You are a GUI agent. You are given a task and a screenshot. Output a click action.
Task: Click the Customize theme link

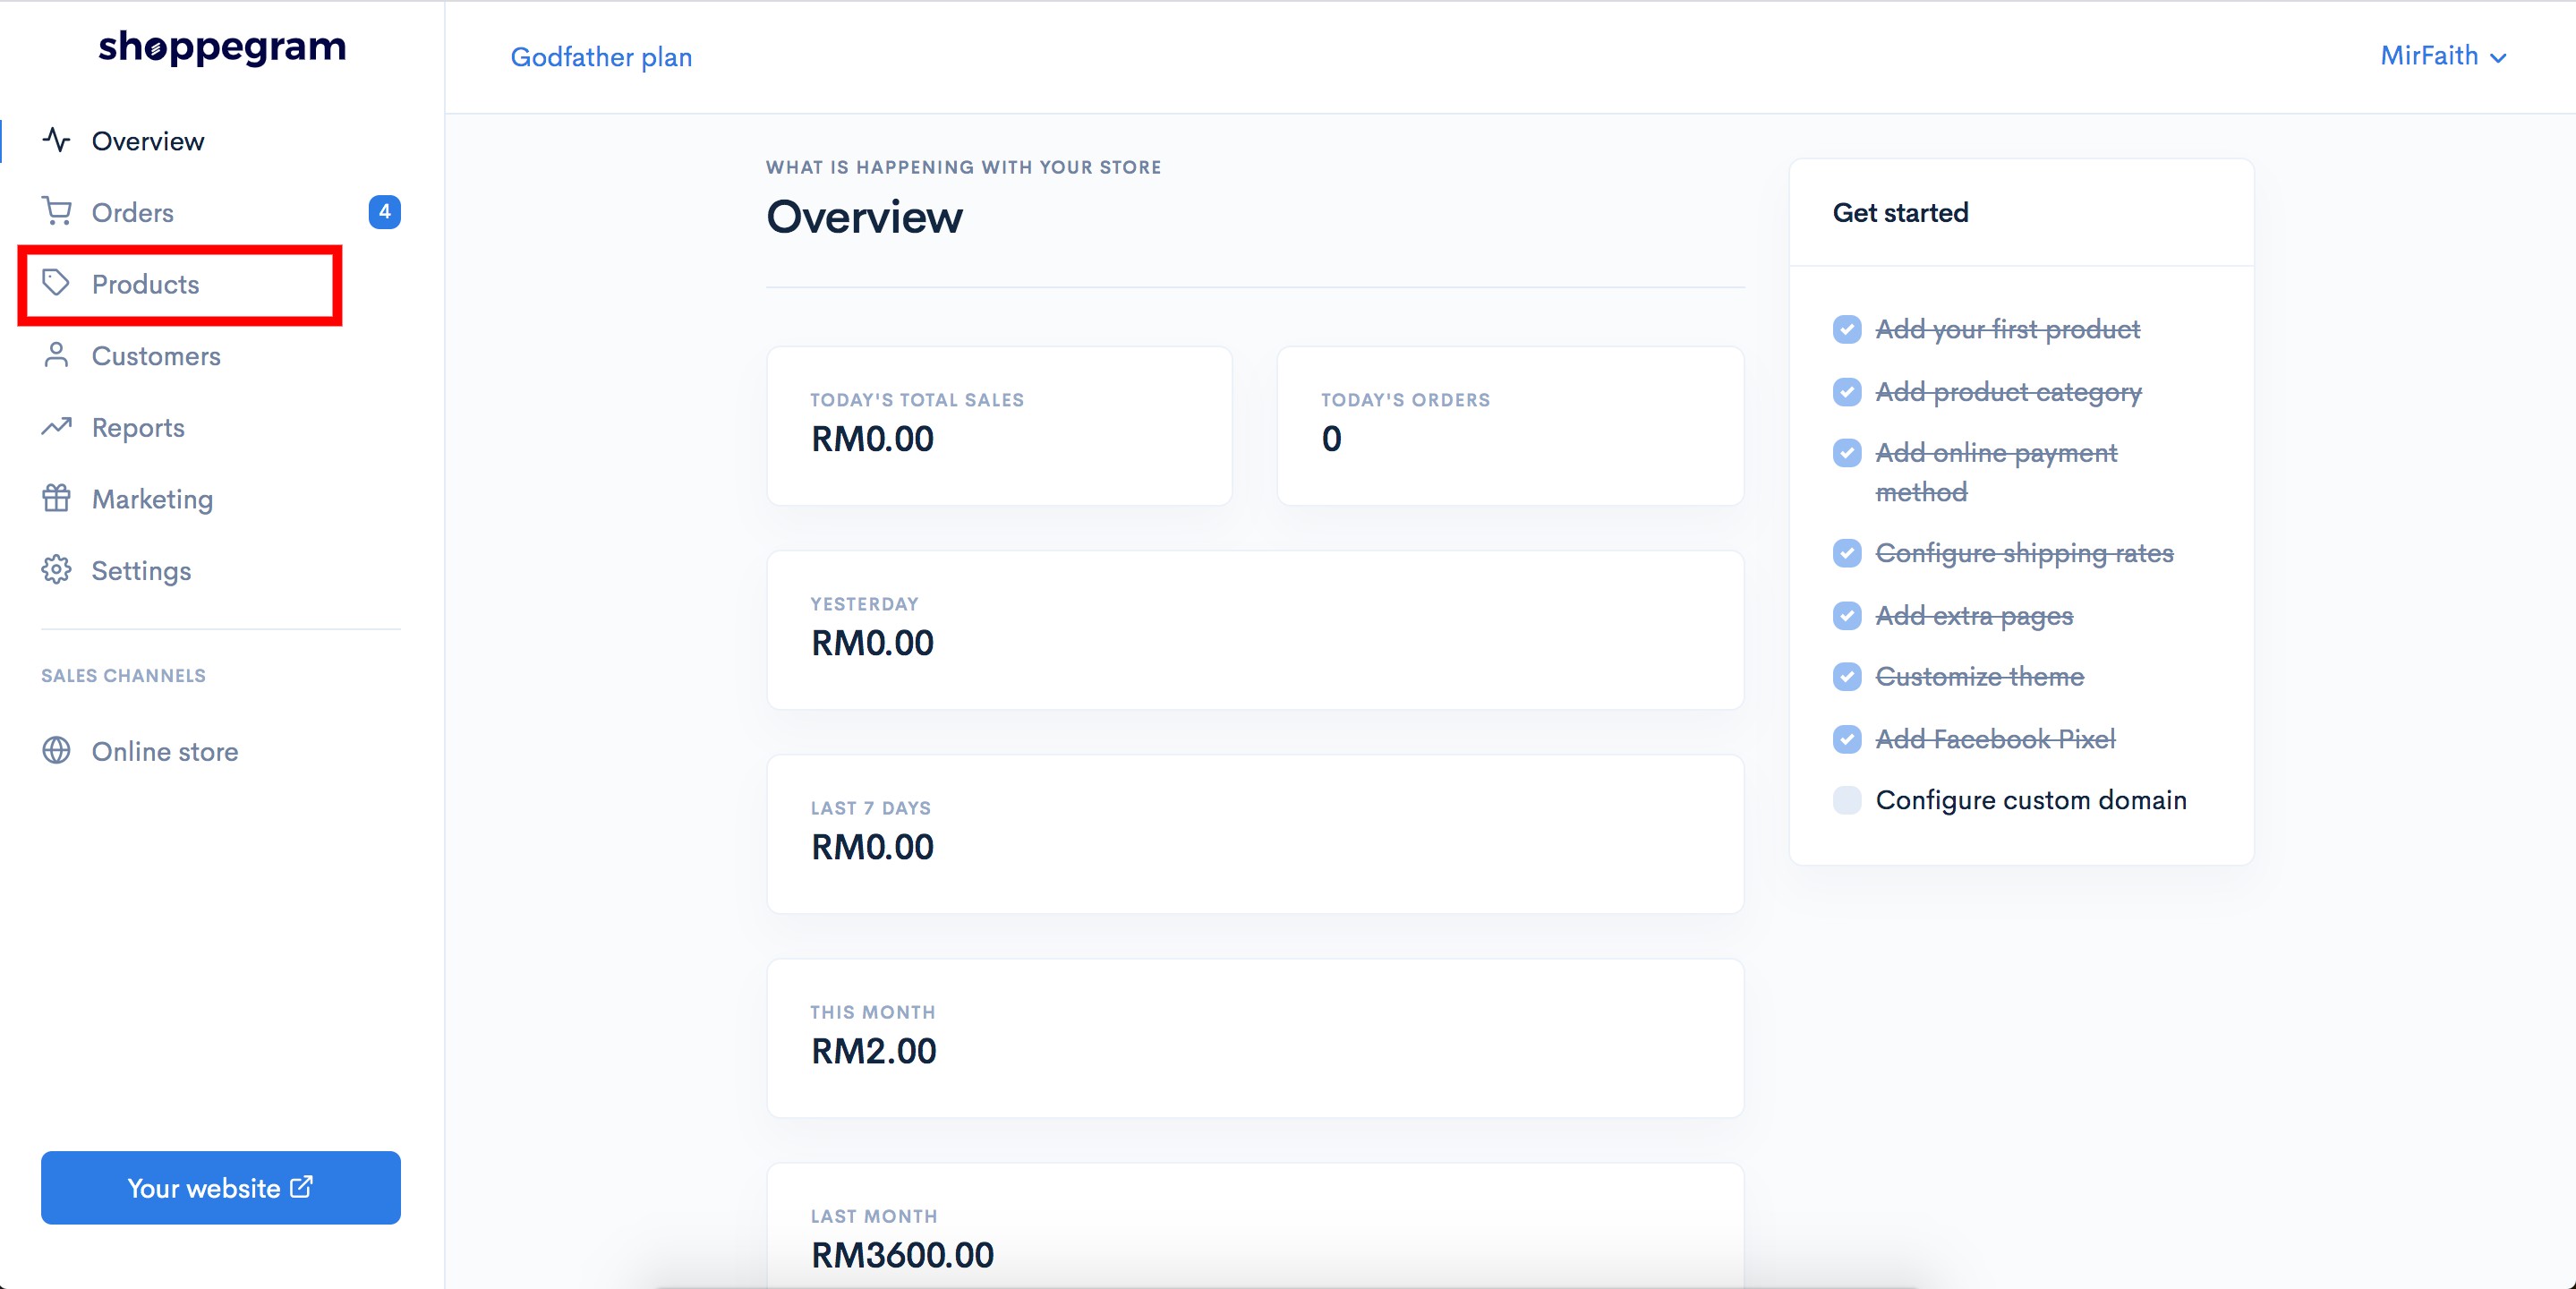click(x=1979, y=677)
